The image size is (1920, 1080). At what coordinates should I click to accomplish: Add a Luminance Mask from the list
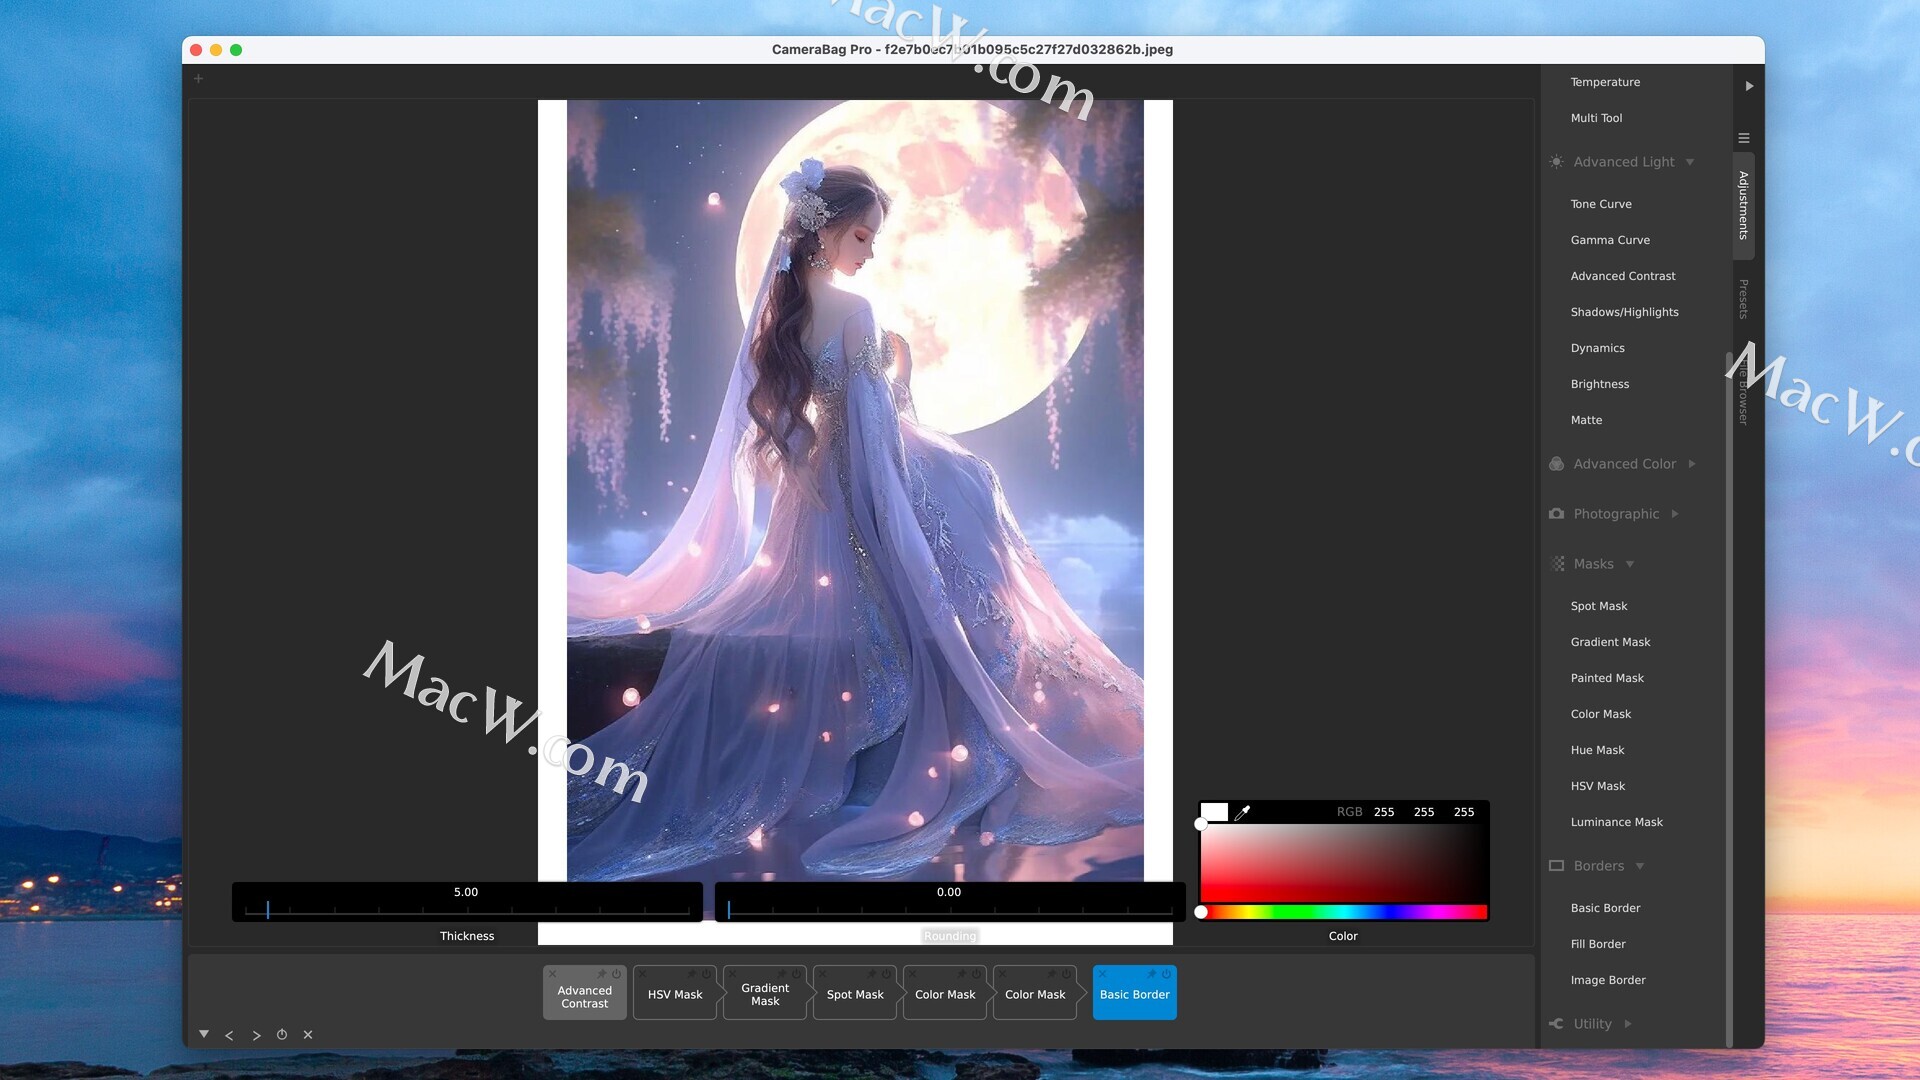pyautogui.click(x=1616, y=822)
